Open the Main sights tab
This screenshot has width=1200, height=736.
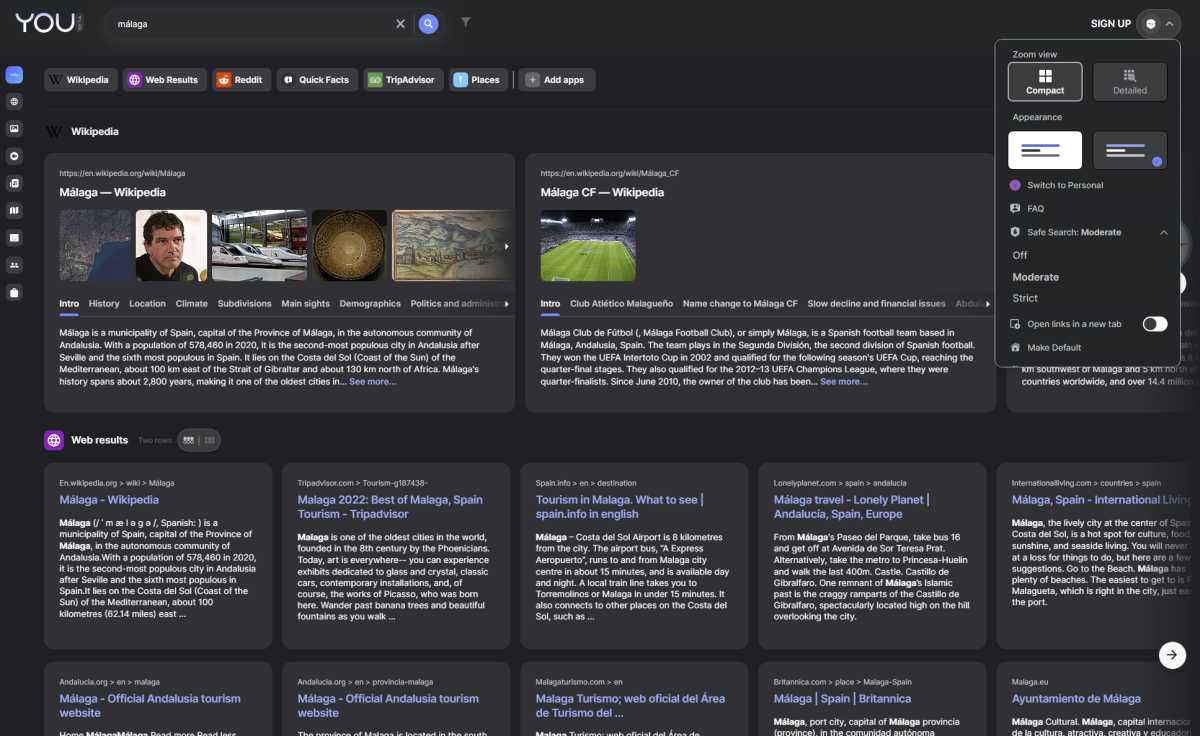pos(305,304)
